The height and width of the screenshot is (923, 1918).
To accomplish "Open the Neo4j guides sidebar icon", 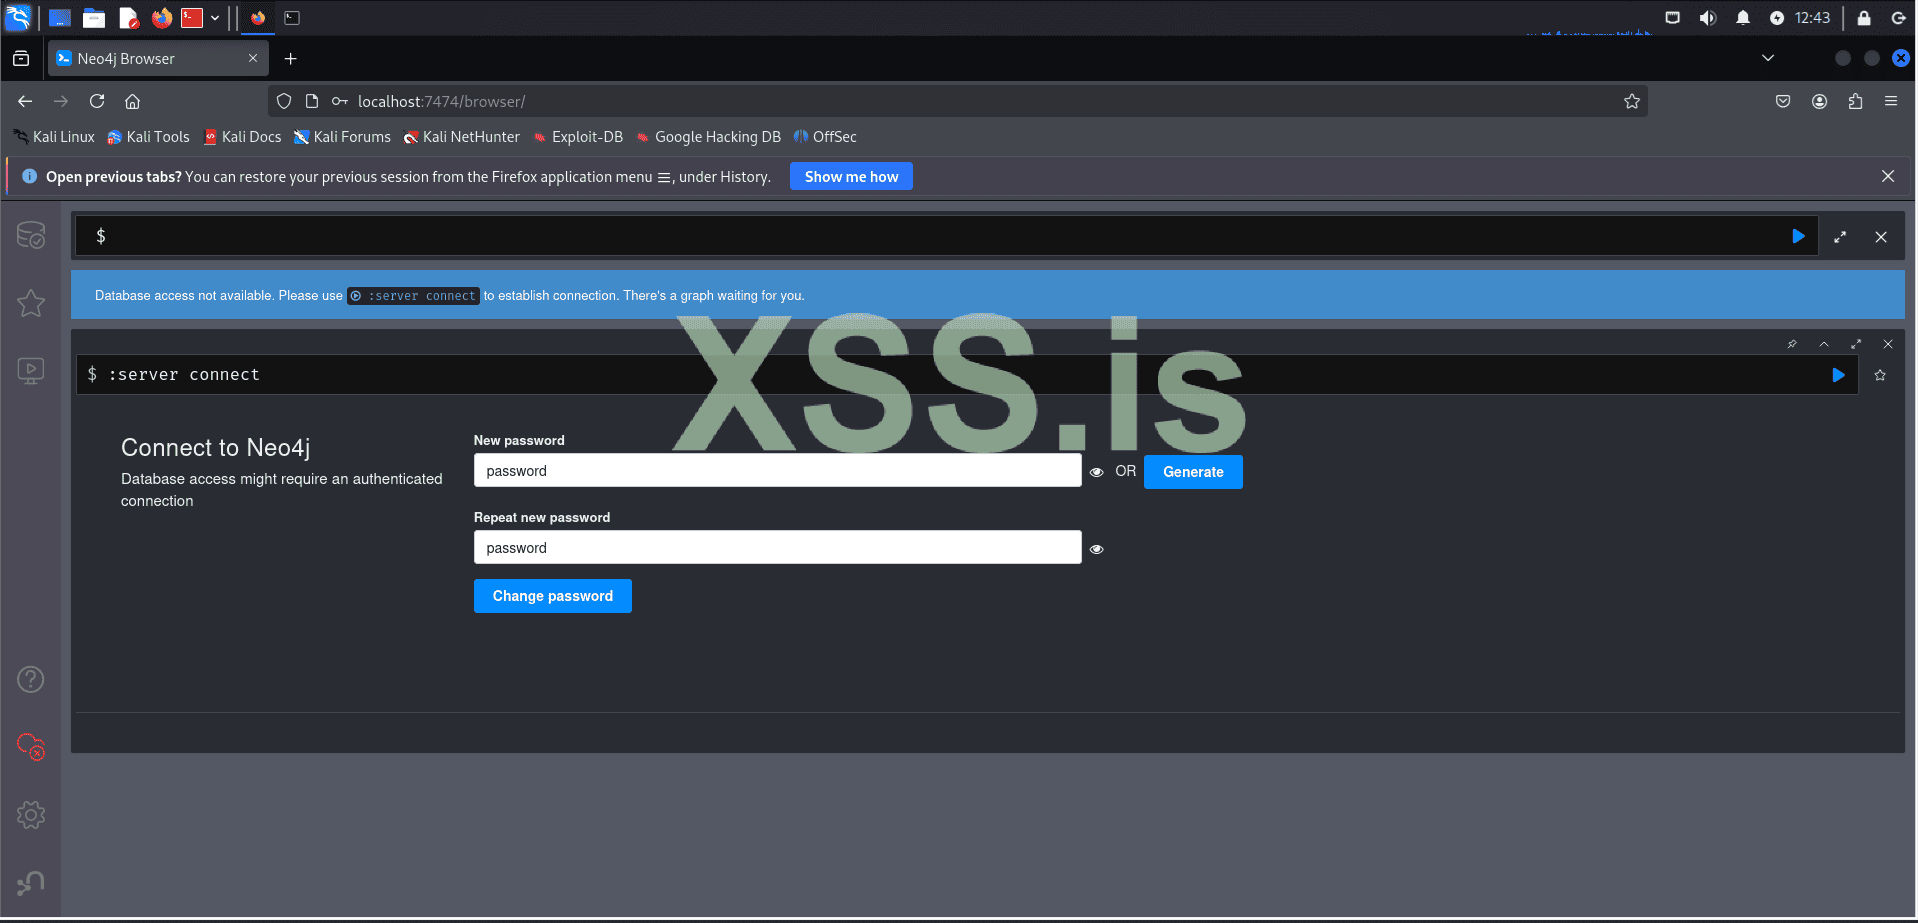I will 31,371.
